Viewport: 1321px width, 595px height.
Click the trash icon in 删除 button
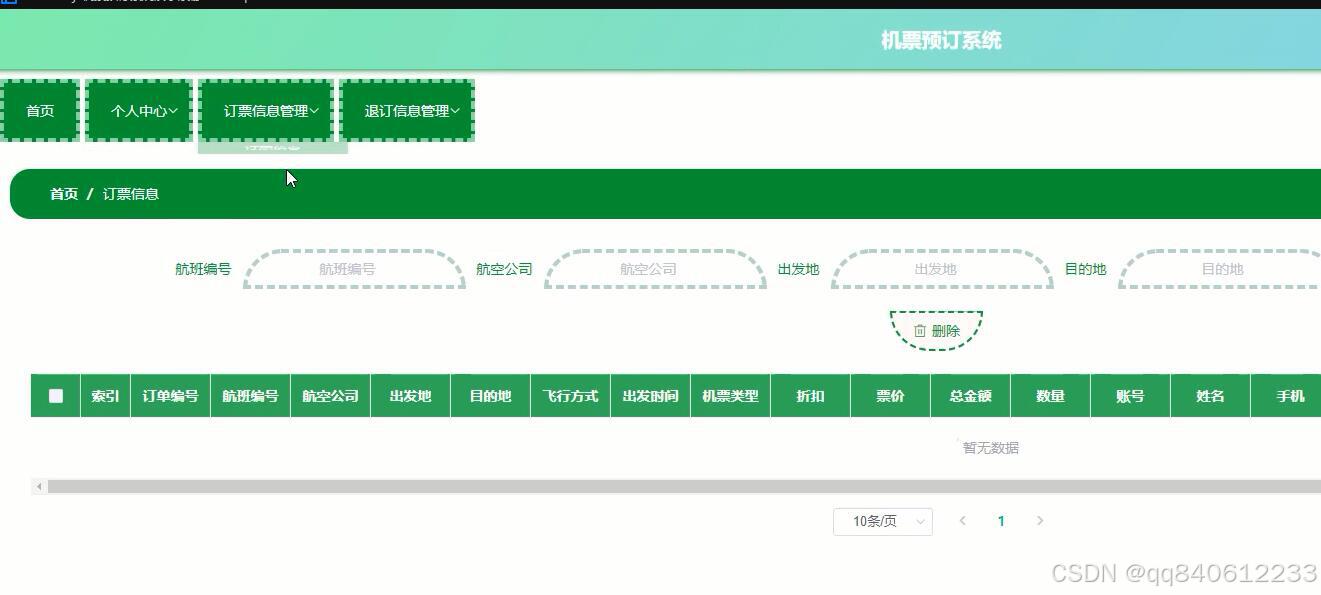pyautogui.click(x=920, y=331)
